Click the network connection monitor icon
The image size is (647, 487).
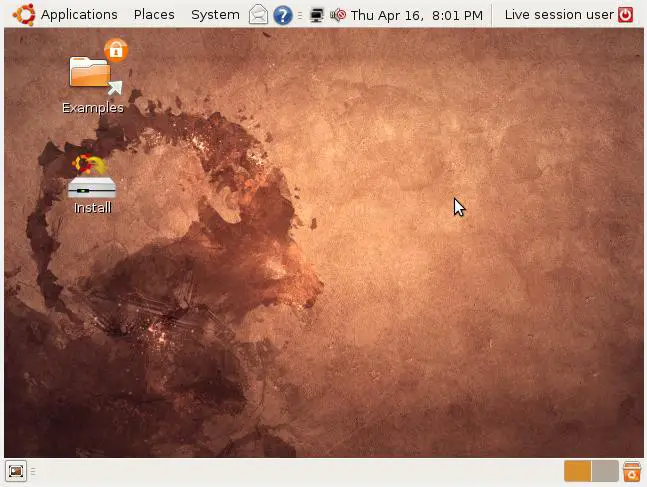pos(318,15)
